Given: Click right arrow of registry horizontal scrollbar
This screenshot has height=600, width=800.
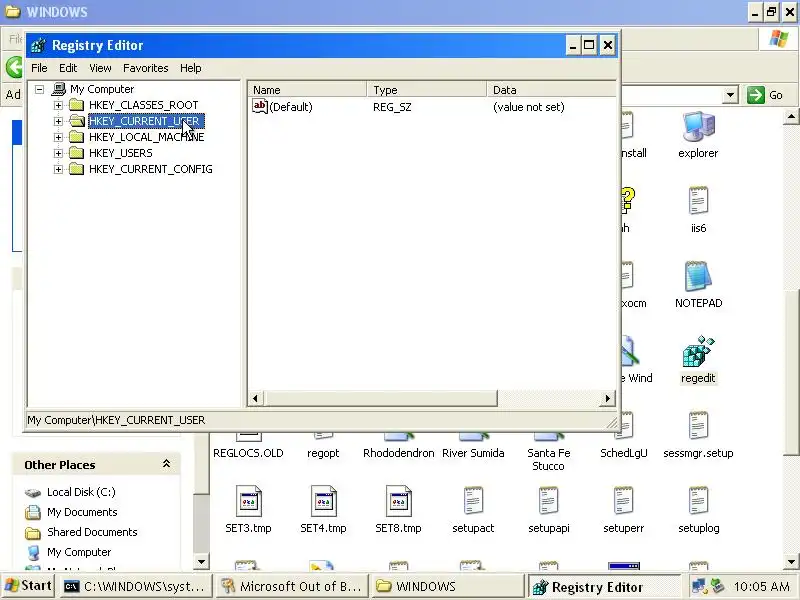Looking at the screenshot, I should pyautogui.click(x=607, y=398).
